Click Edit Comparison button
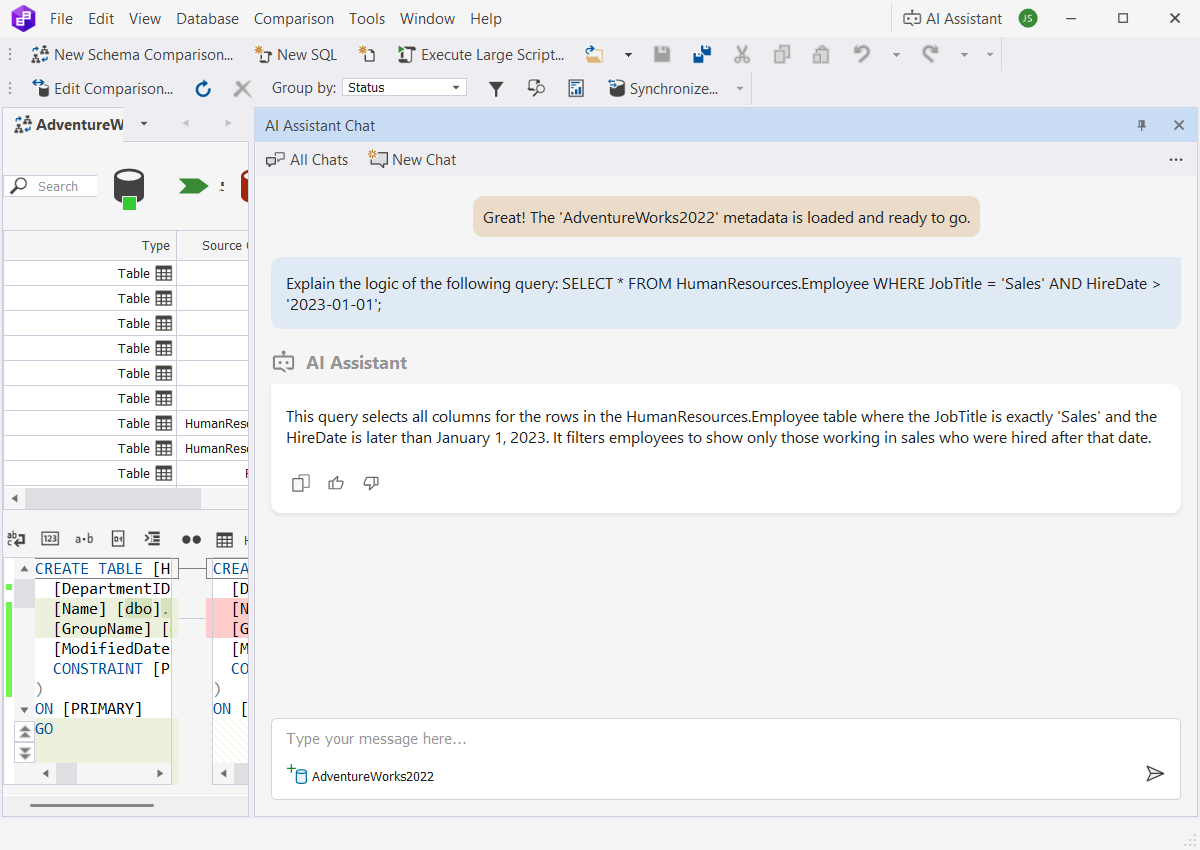1200x850 pixels. click(x=102, y=88)
